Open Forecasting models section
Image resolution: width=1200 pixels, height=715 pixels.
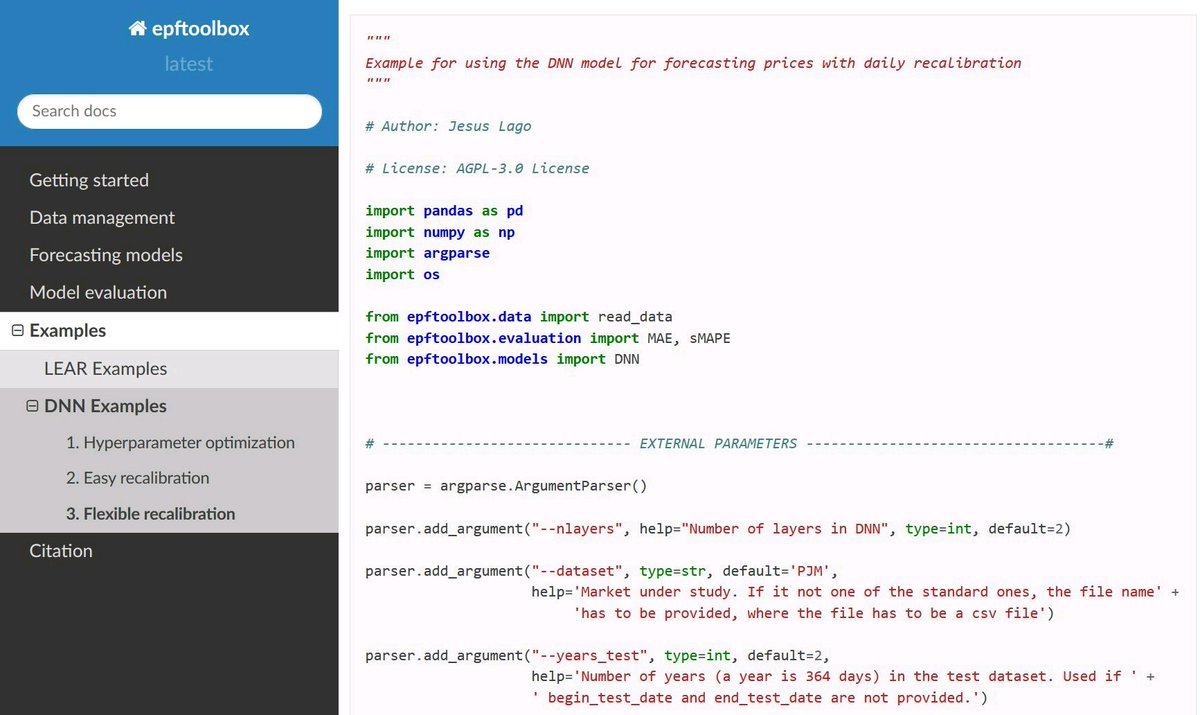click(106, 255)
